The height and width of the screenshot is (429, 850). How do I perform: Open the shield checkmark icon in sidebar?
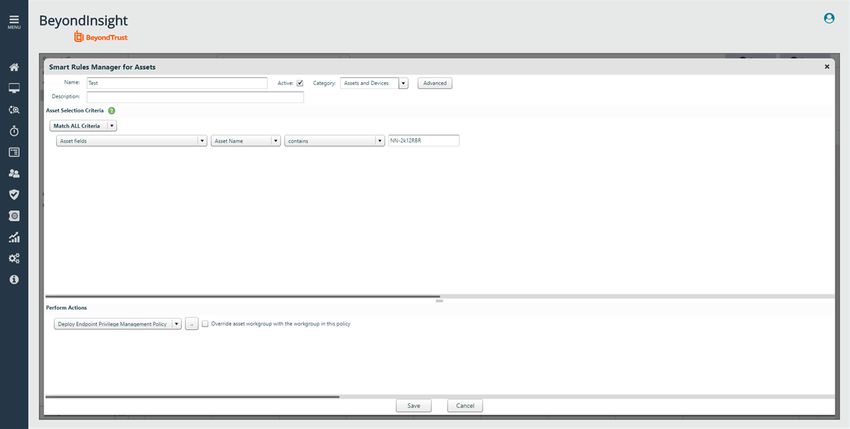coord(14,195)
